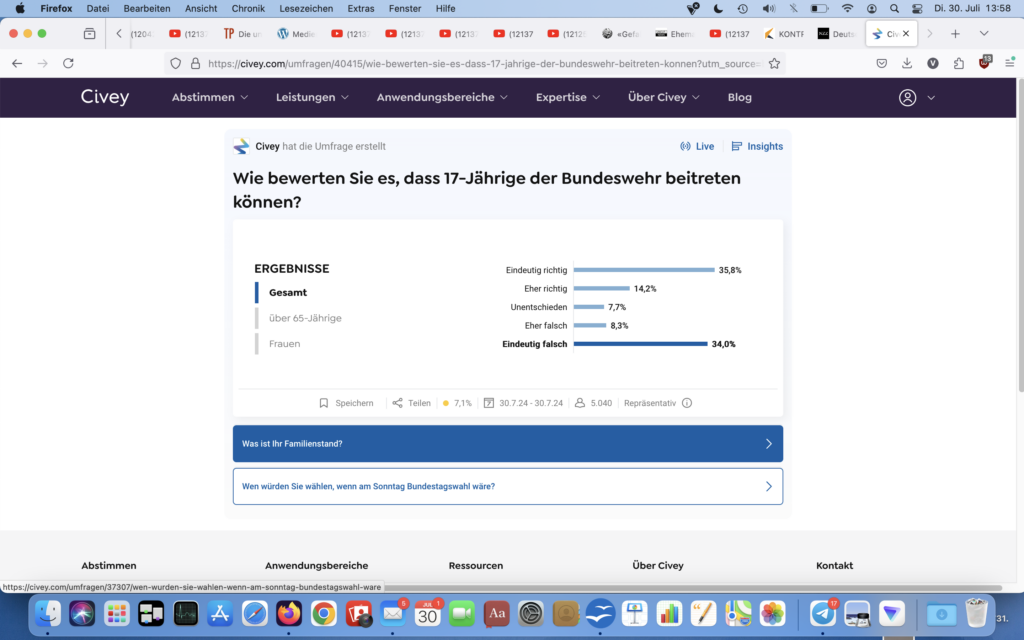Open the Repräsentativ info icon
The height and width of the screenshot is (640, 1024).
click(x=687, y=403)
